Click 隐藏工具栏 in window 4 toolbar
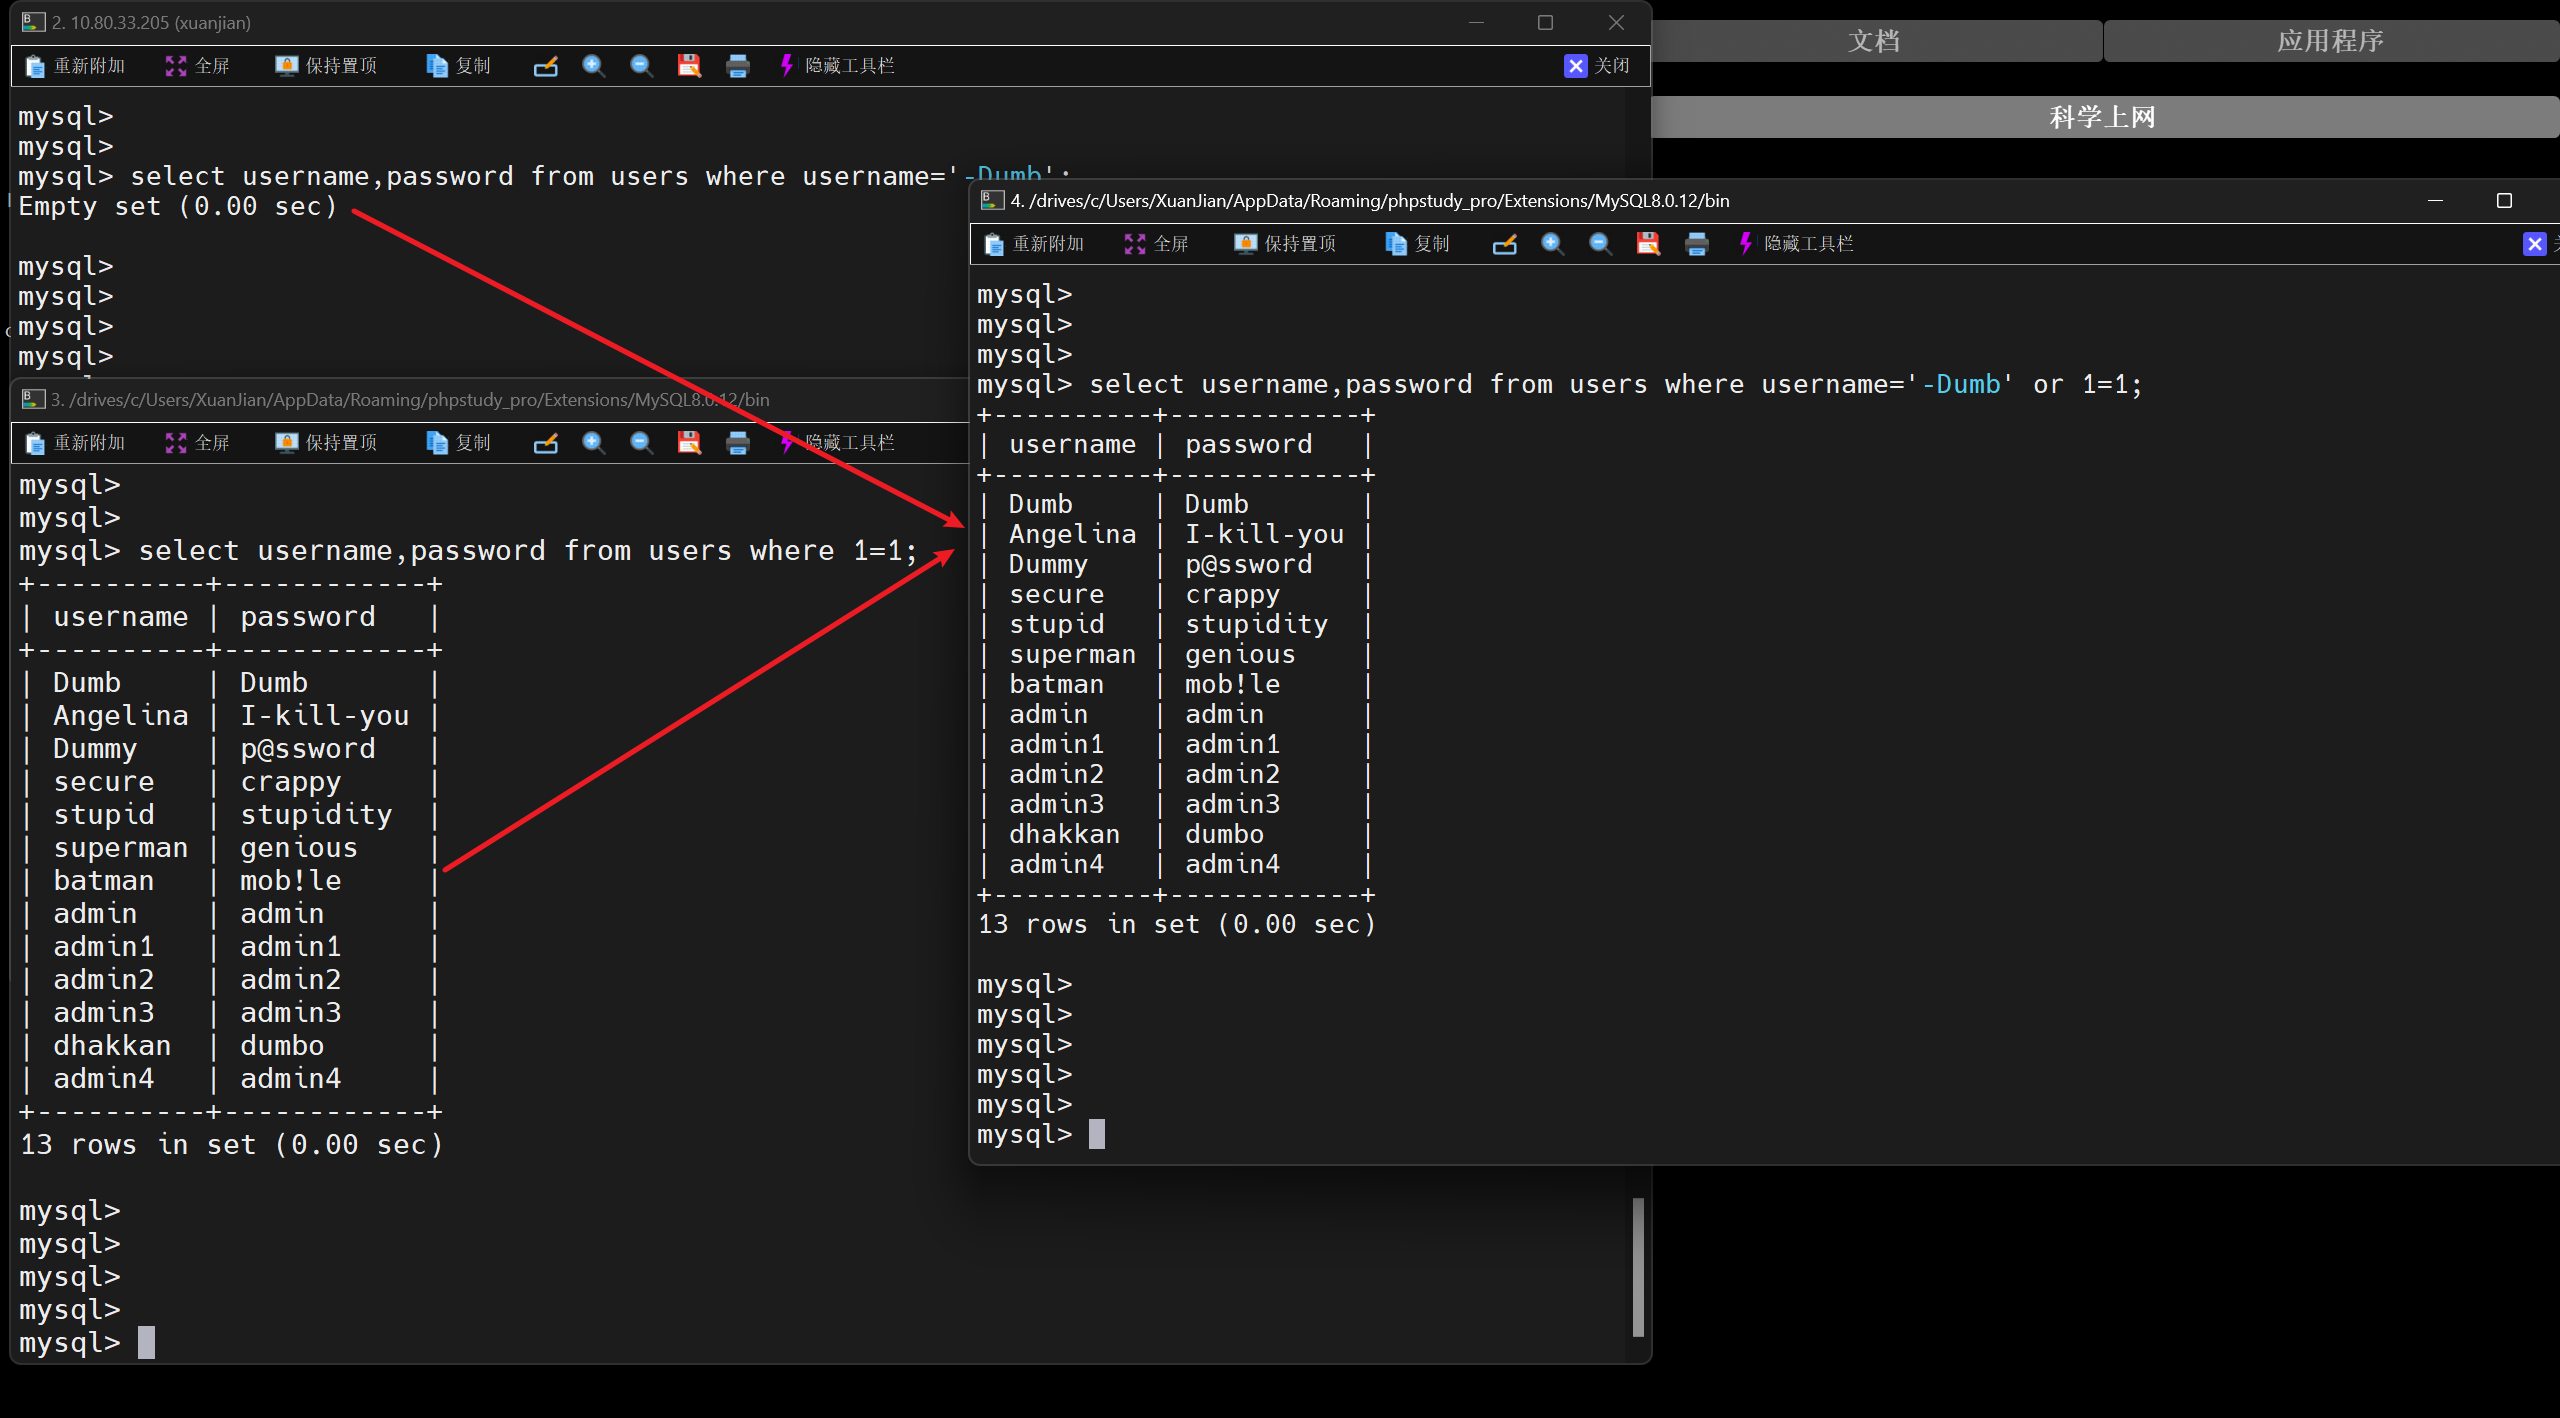 point(1796,244)
